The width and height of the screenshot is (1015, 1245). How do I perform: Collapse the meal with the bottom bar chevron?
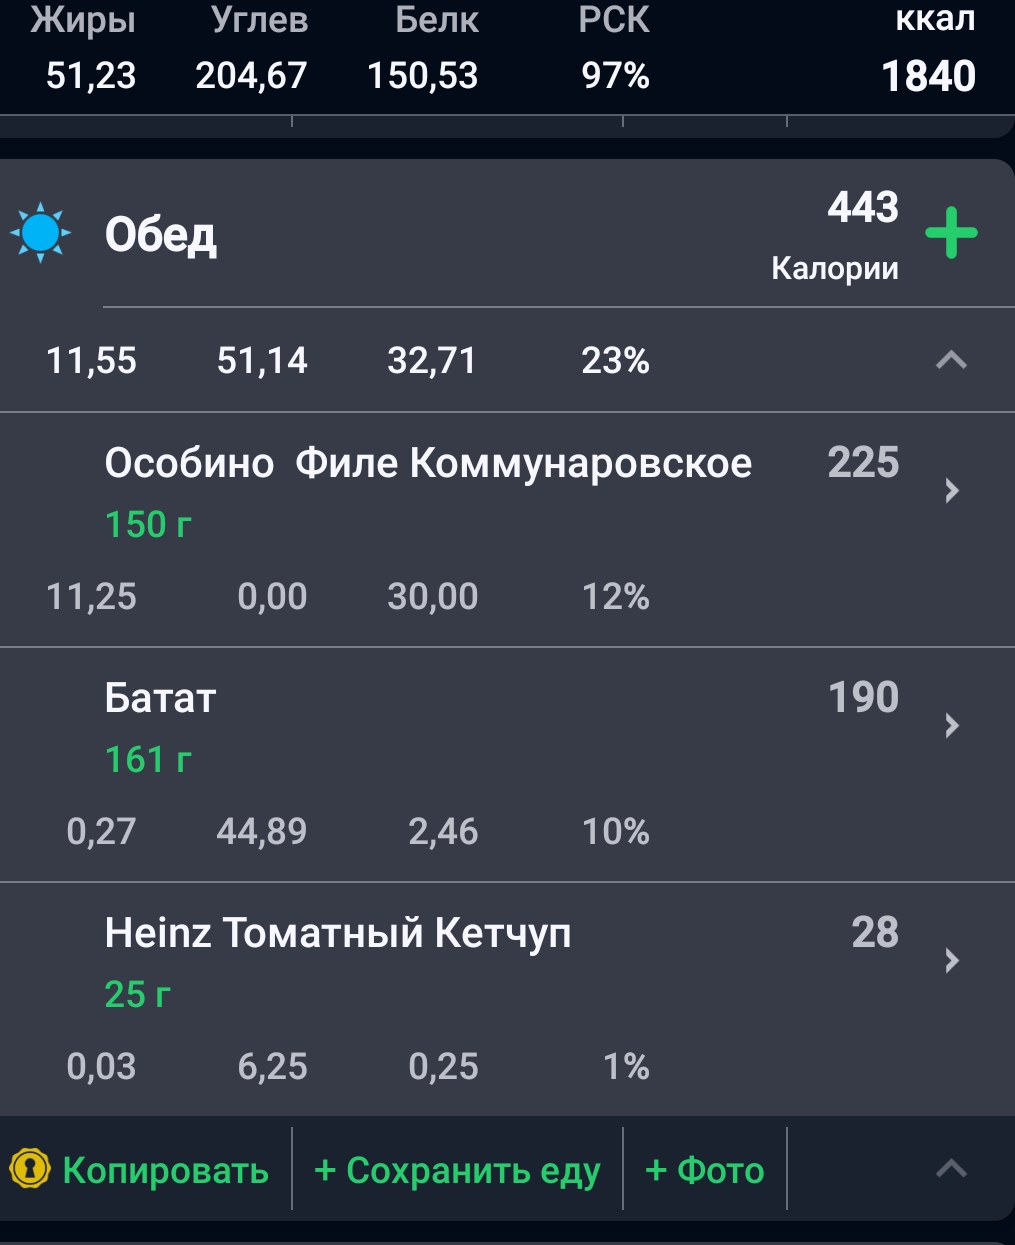click(x=951, y=1168)
